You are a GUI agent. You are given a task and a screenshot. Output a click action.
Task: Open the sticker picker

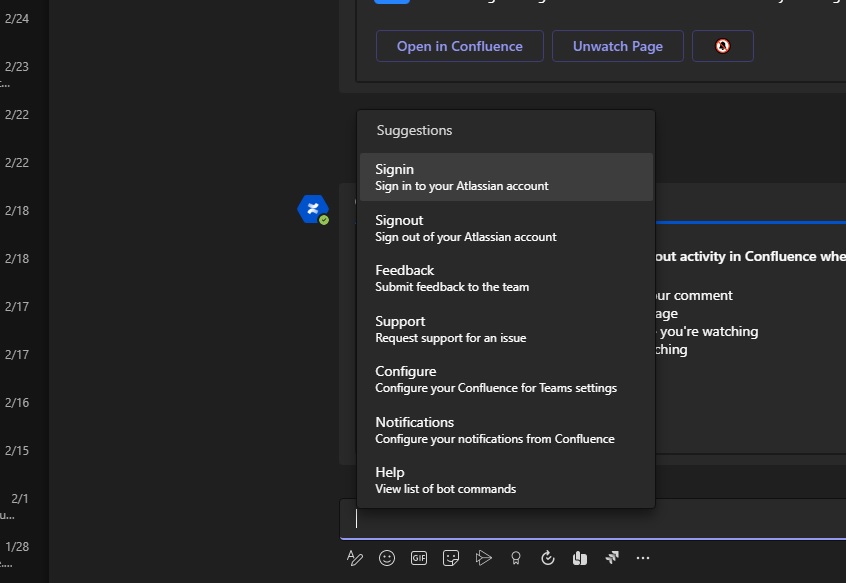click(x=451, y=558)
